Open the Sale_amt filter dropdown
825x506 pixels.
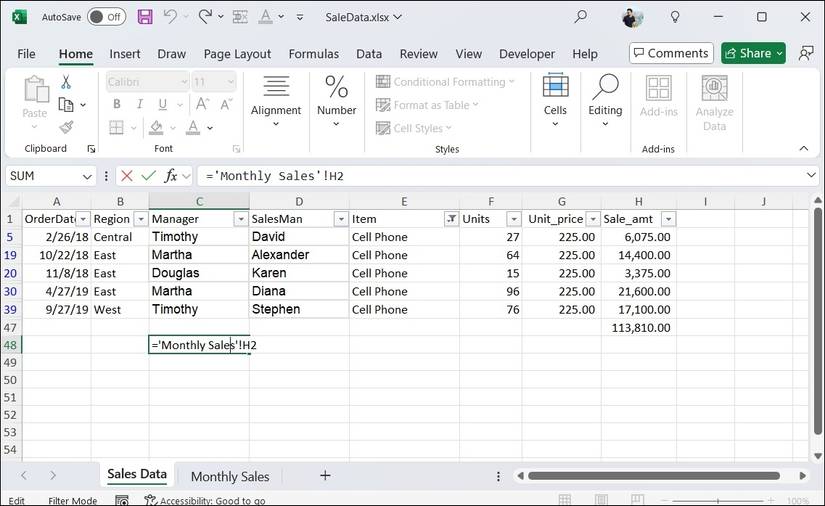668,219
